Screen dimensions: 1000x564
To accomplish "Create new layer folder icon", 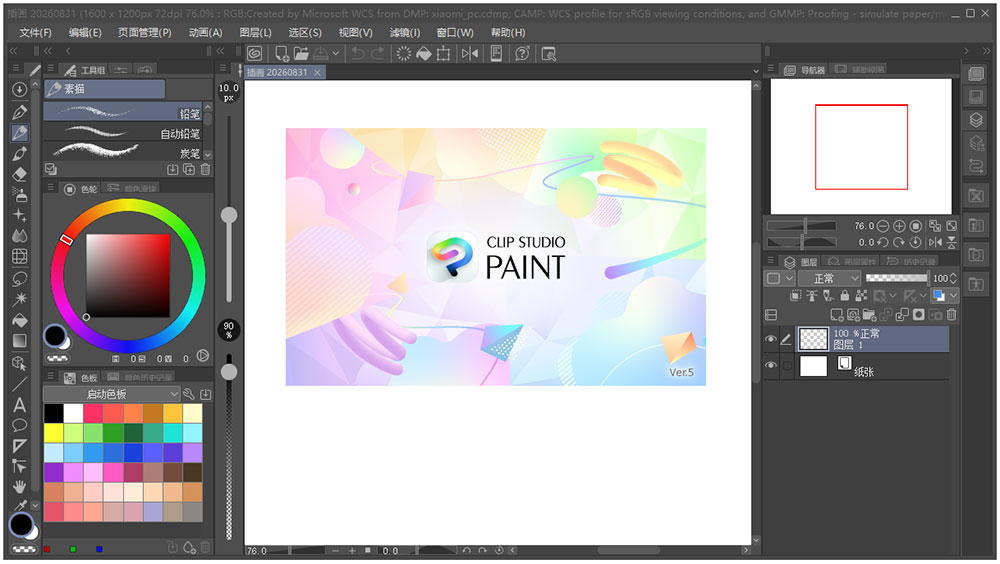I will [x=869, y=315].
